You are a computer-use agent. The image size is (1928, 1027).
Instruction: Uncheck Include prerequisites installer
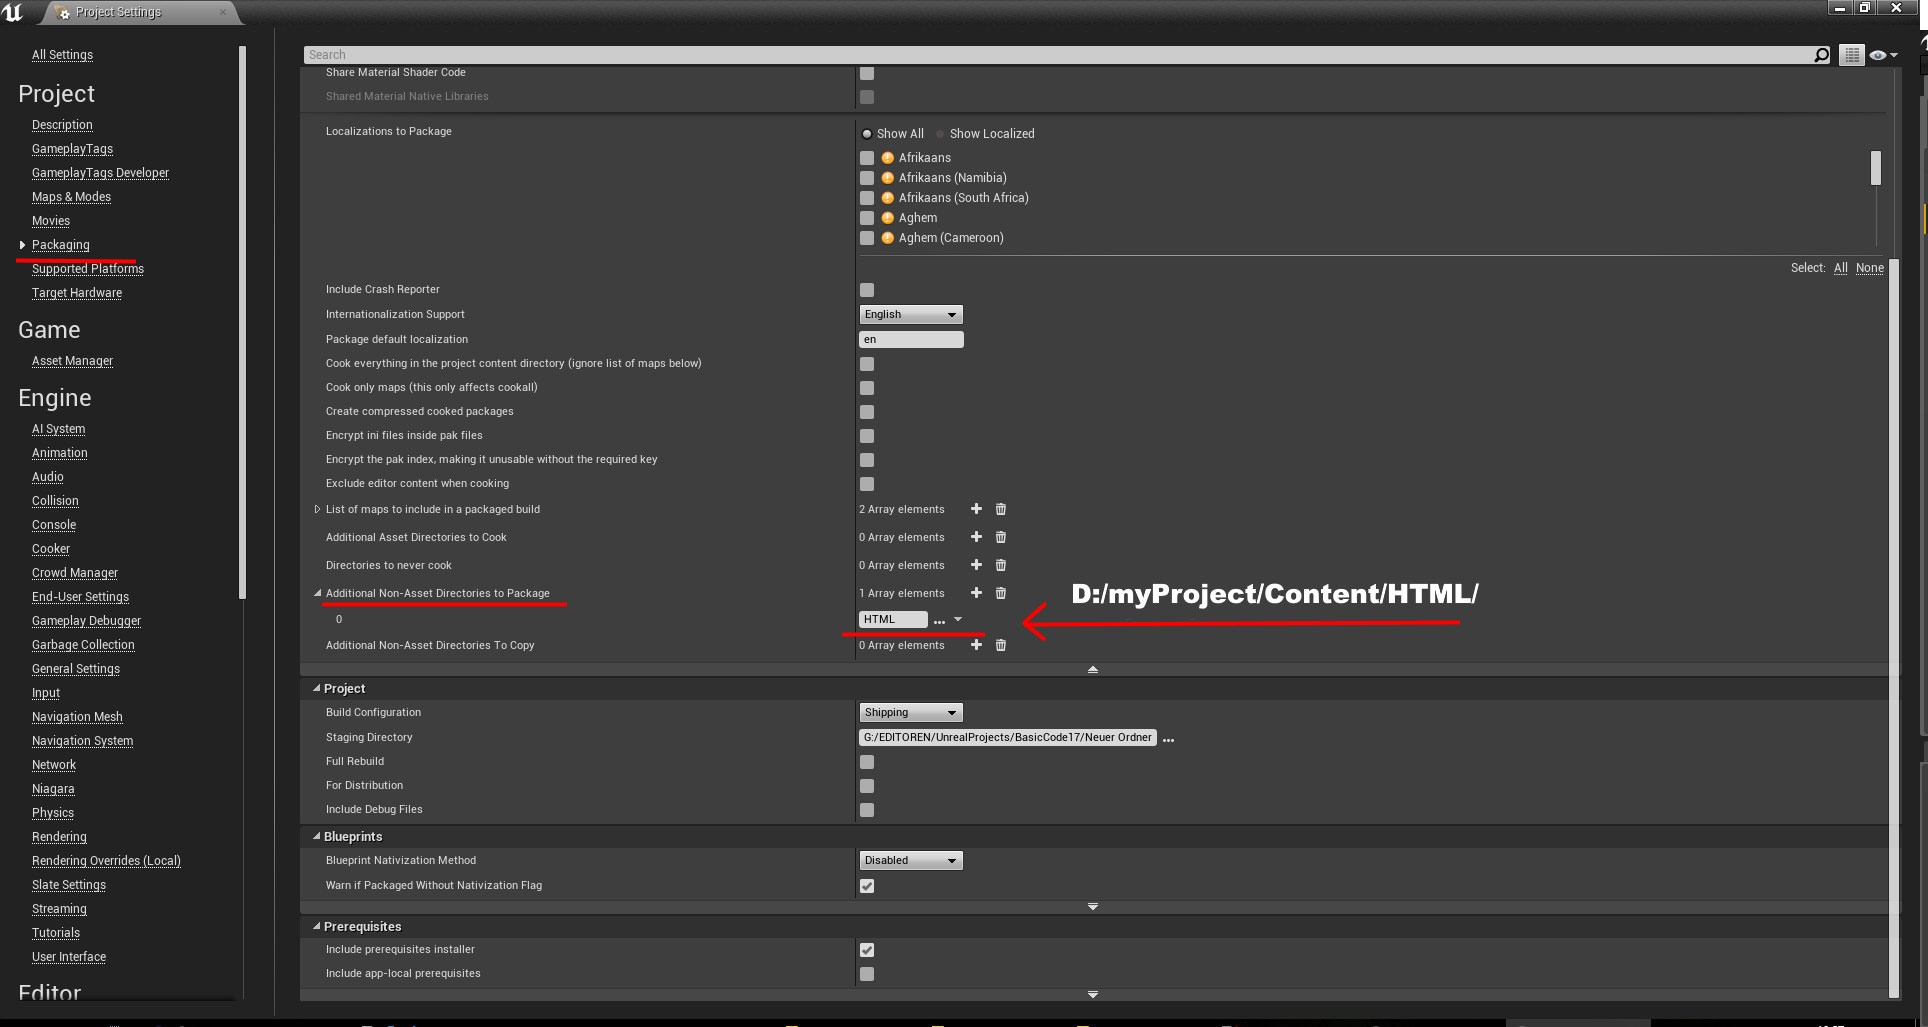(867, 950)
